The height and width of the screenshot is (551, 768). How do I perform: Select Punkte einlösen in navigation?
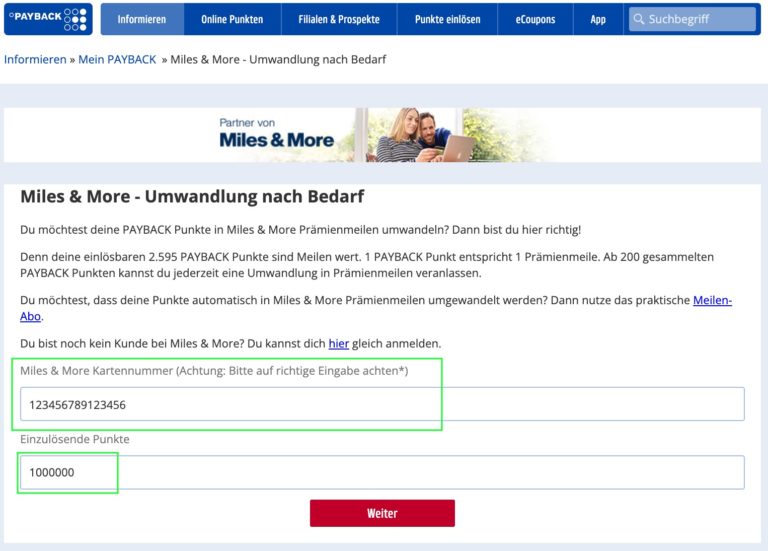tap(449, 19)
